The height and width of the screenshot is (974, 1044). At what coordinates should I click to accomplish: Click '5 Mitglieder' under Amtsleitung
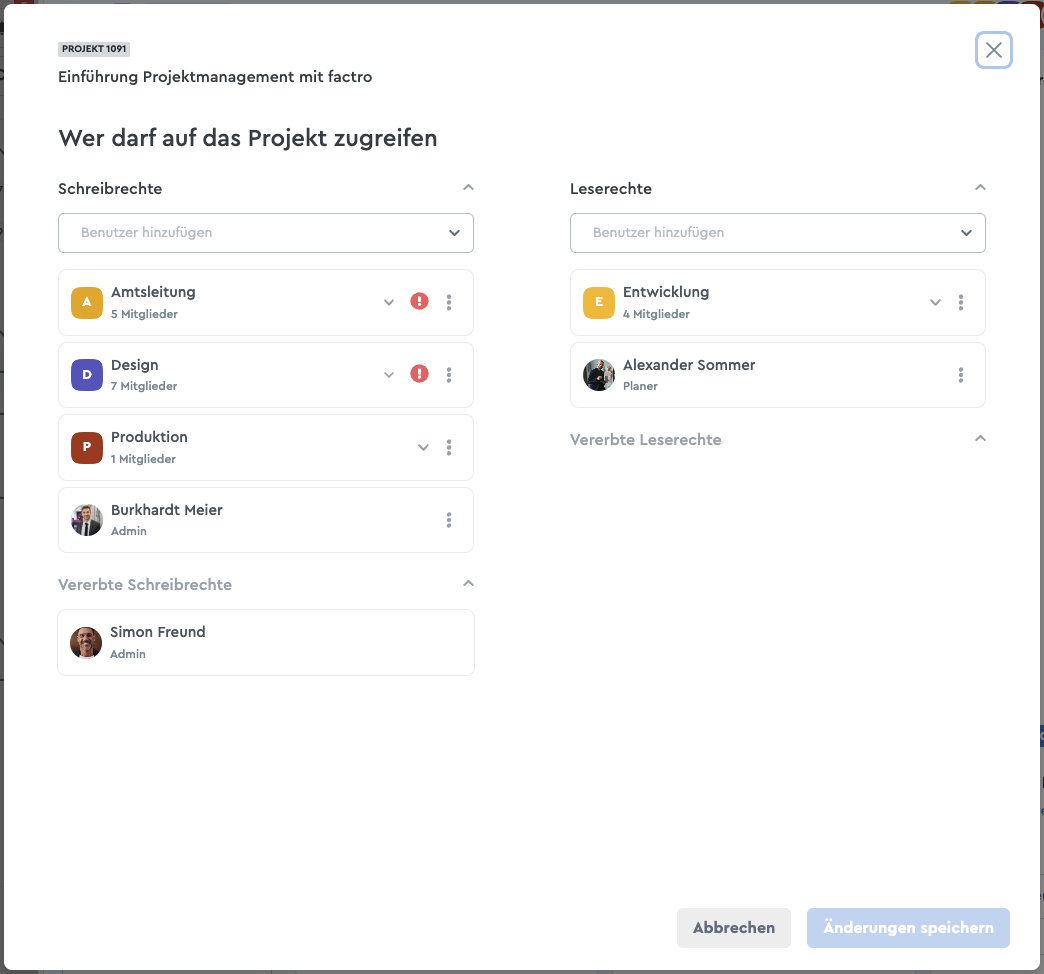144,314
